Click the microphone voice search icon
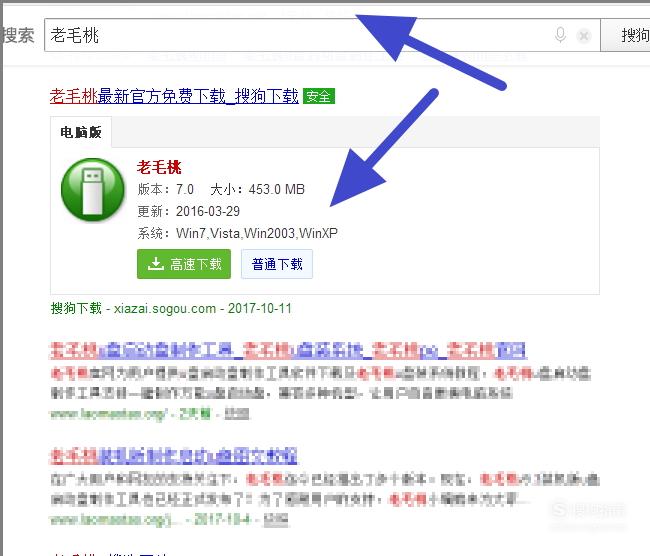The image size is (650, 556). point(560,35)
